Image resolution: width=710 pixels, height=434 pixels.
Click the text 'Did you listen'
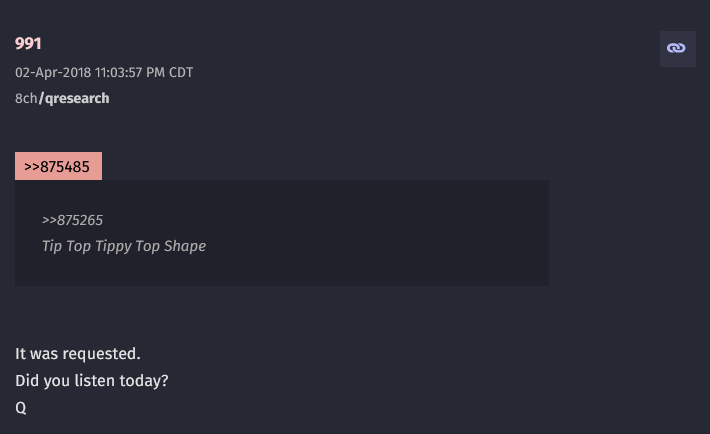[65, 381]
